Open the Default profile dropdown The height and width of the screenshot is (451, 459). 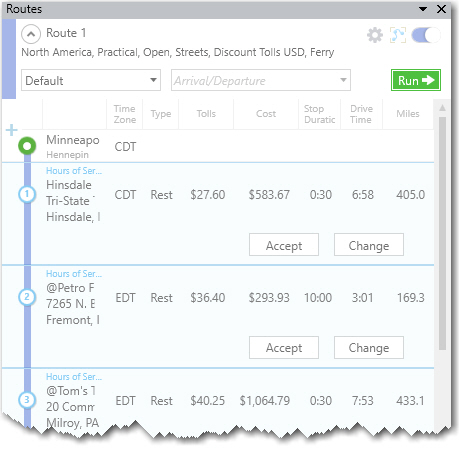pyautogui.click(x=91, y=80)
